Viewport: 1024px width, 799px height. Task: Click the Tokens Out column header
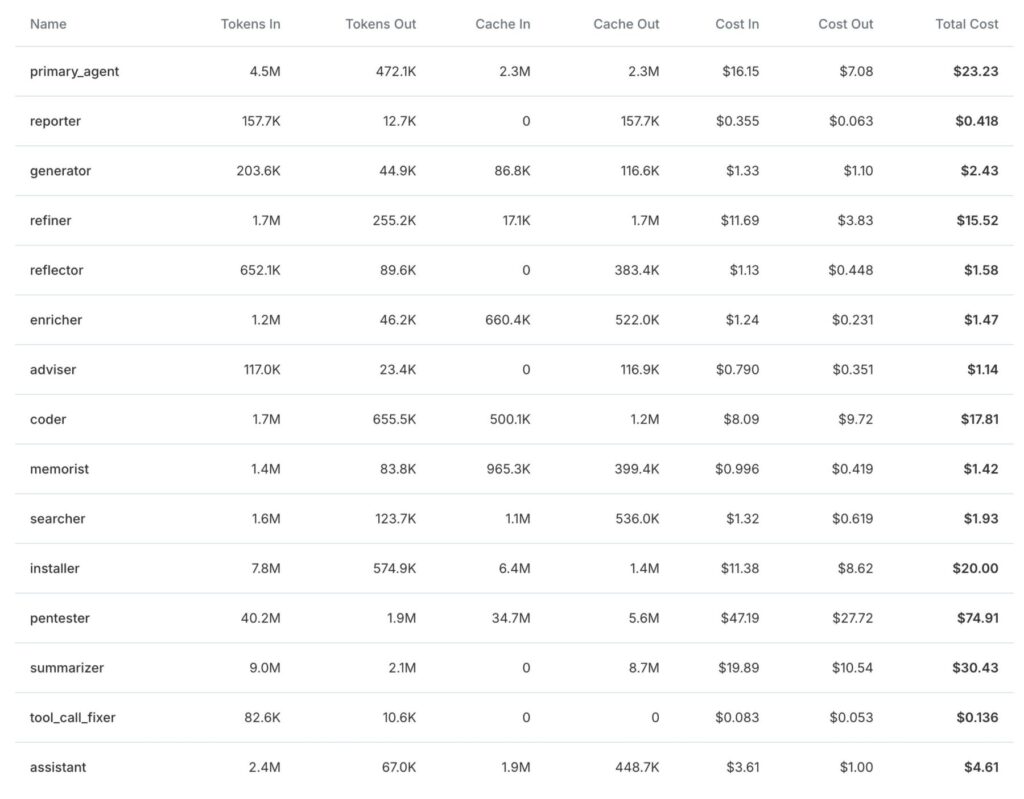coord(380,24)
